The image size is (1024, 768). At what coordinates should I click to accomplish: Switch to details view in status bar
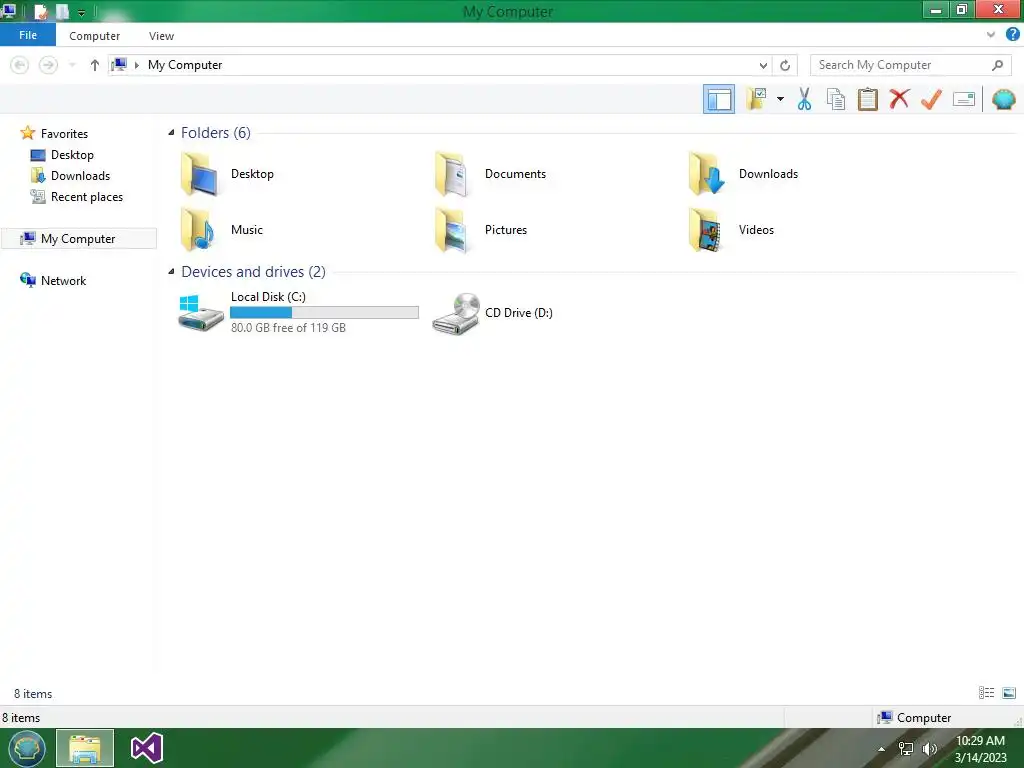coord(986,693)
